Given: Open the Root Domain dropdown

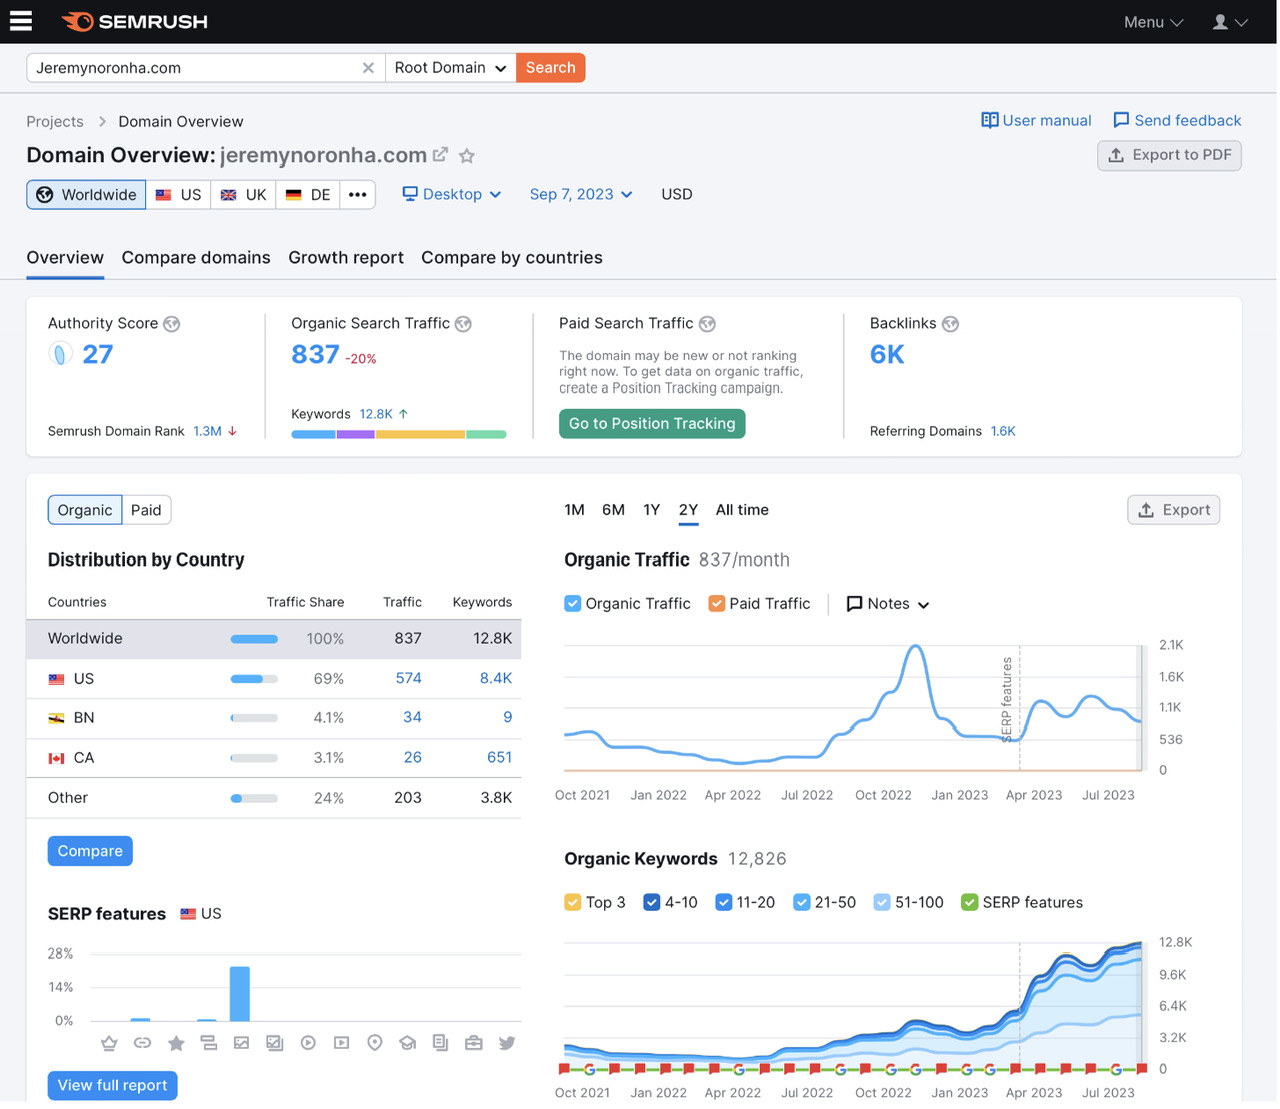Looking at the screenshot, I should pos(451,68).
